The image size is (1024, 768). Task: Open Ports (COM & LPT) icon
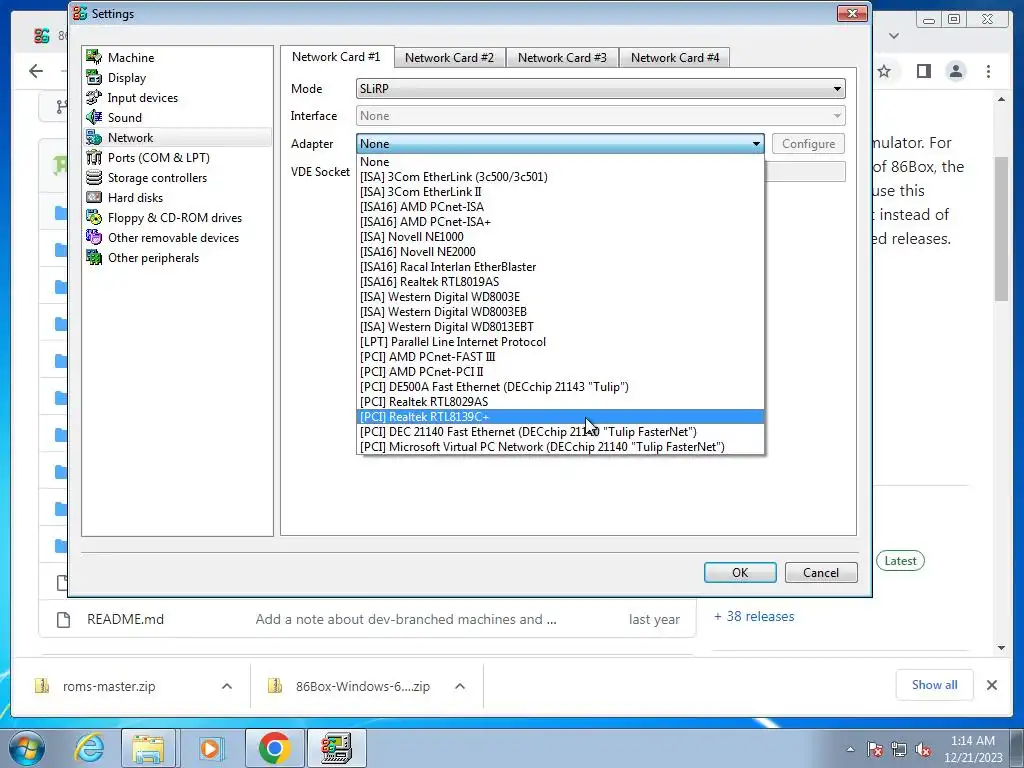[x=94, y=158]
